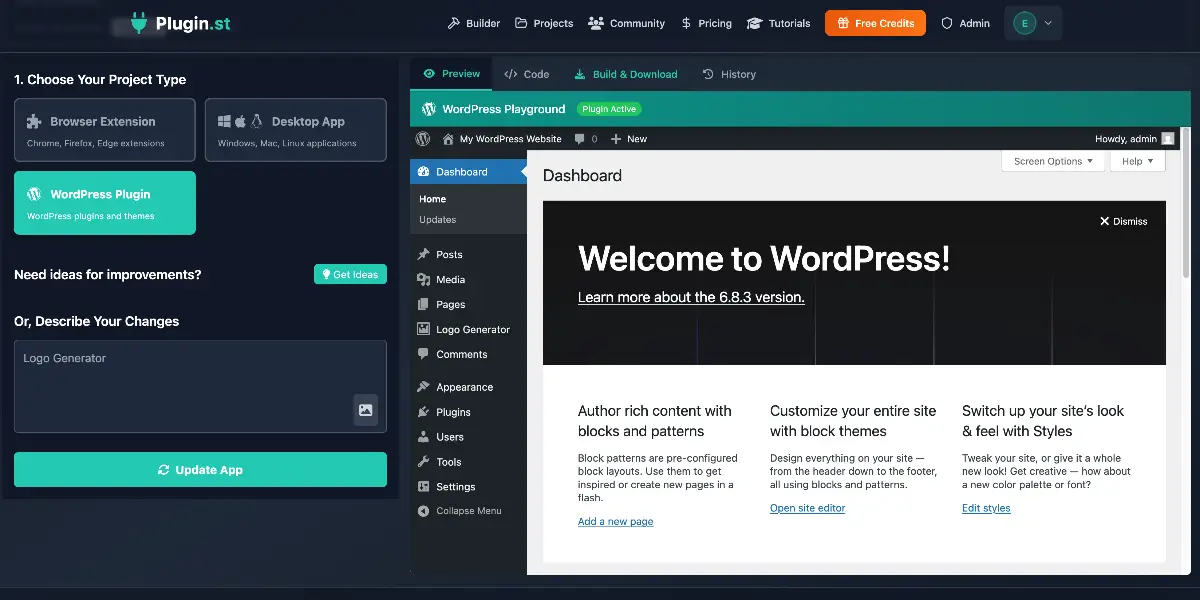
Task: Click the Get Ideas button
Action: [350, 274]
